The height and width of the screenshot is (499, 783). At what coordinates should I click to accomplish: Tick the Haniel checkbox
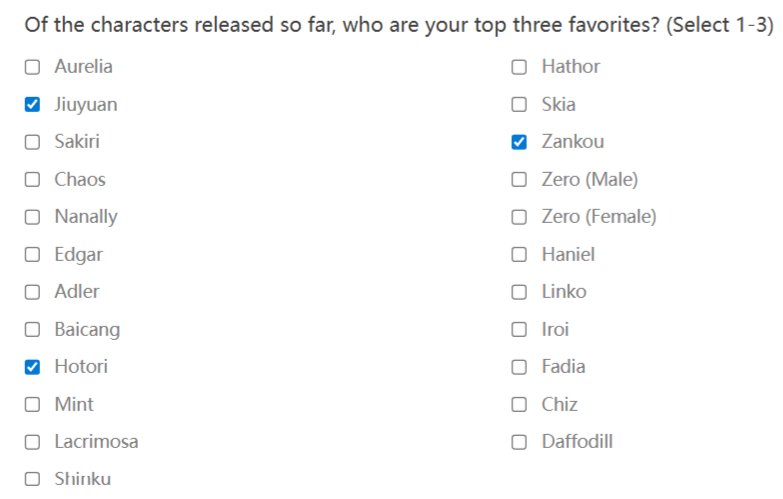click(x=519, y=254)
